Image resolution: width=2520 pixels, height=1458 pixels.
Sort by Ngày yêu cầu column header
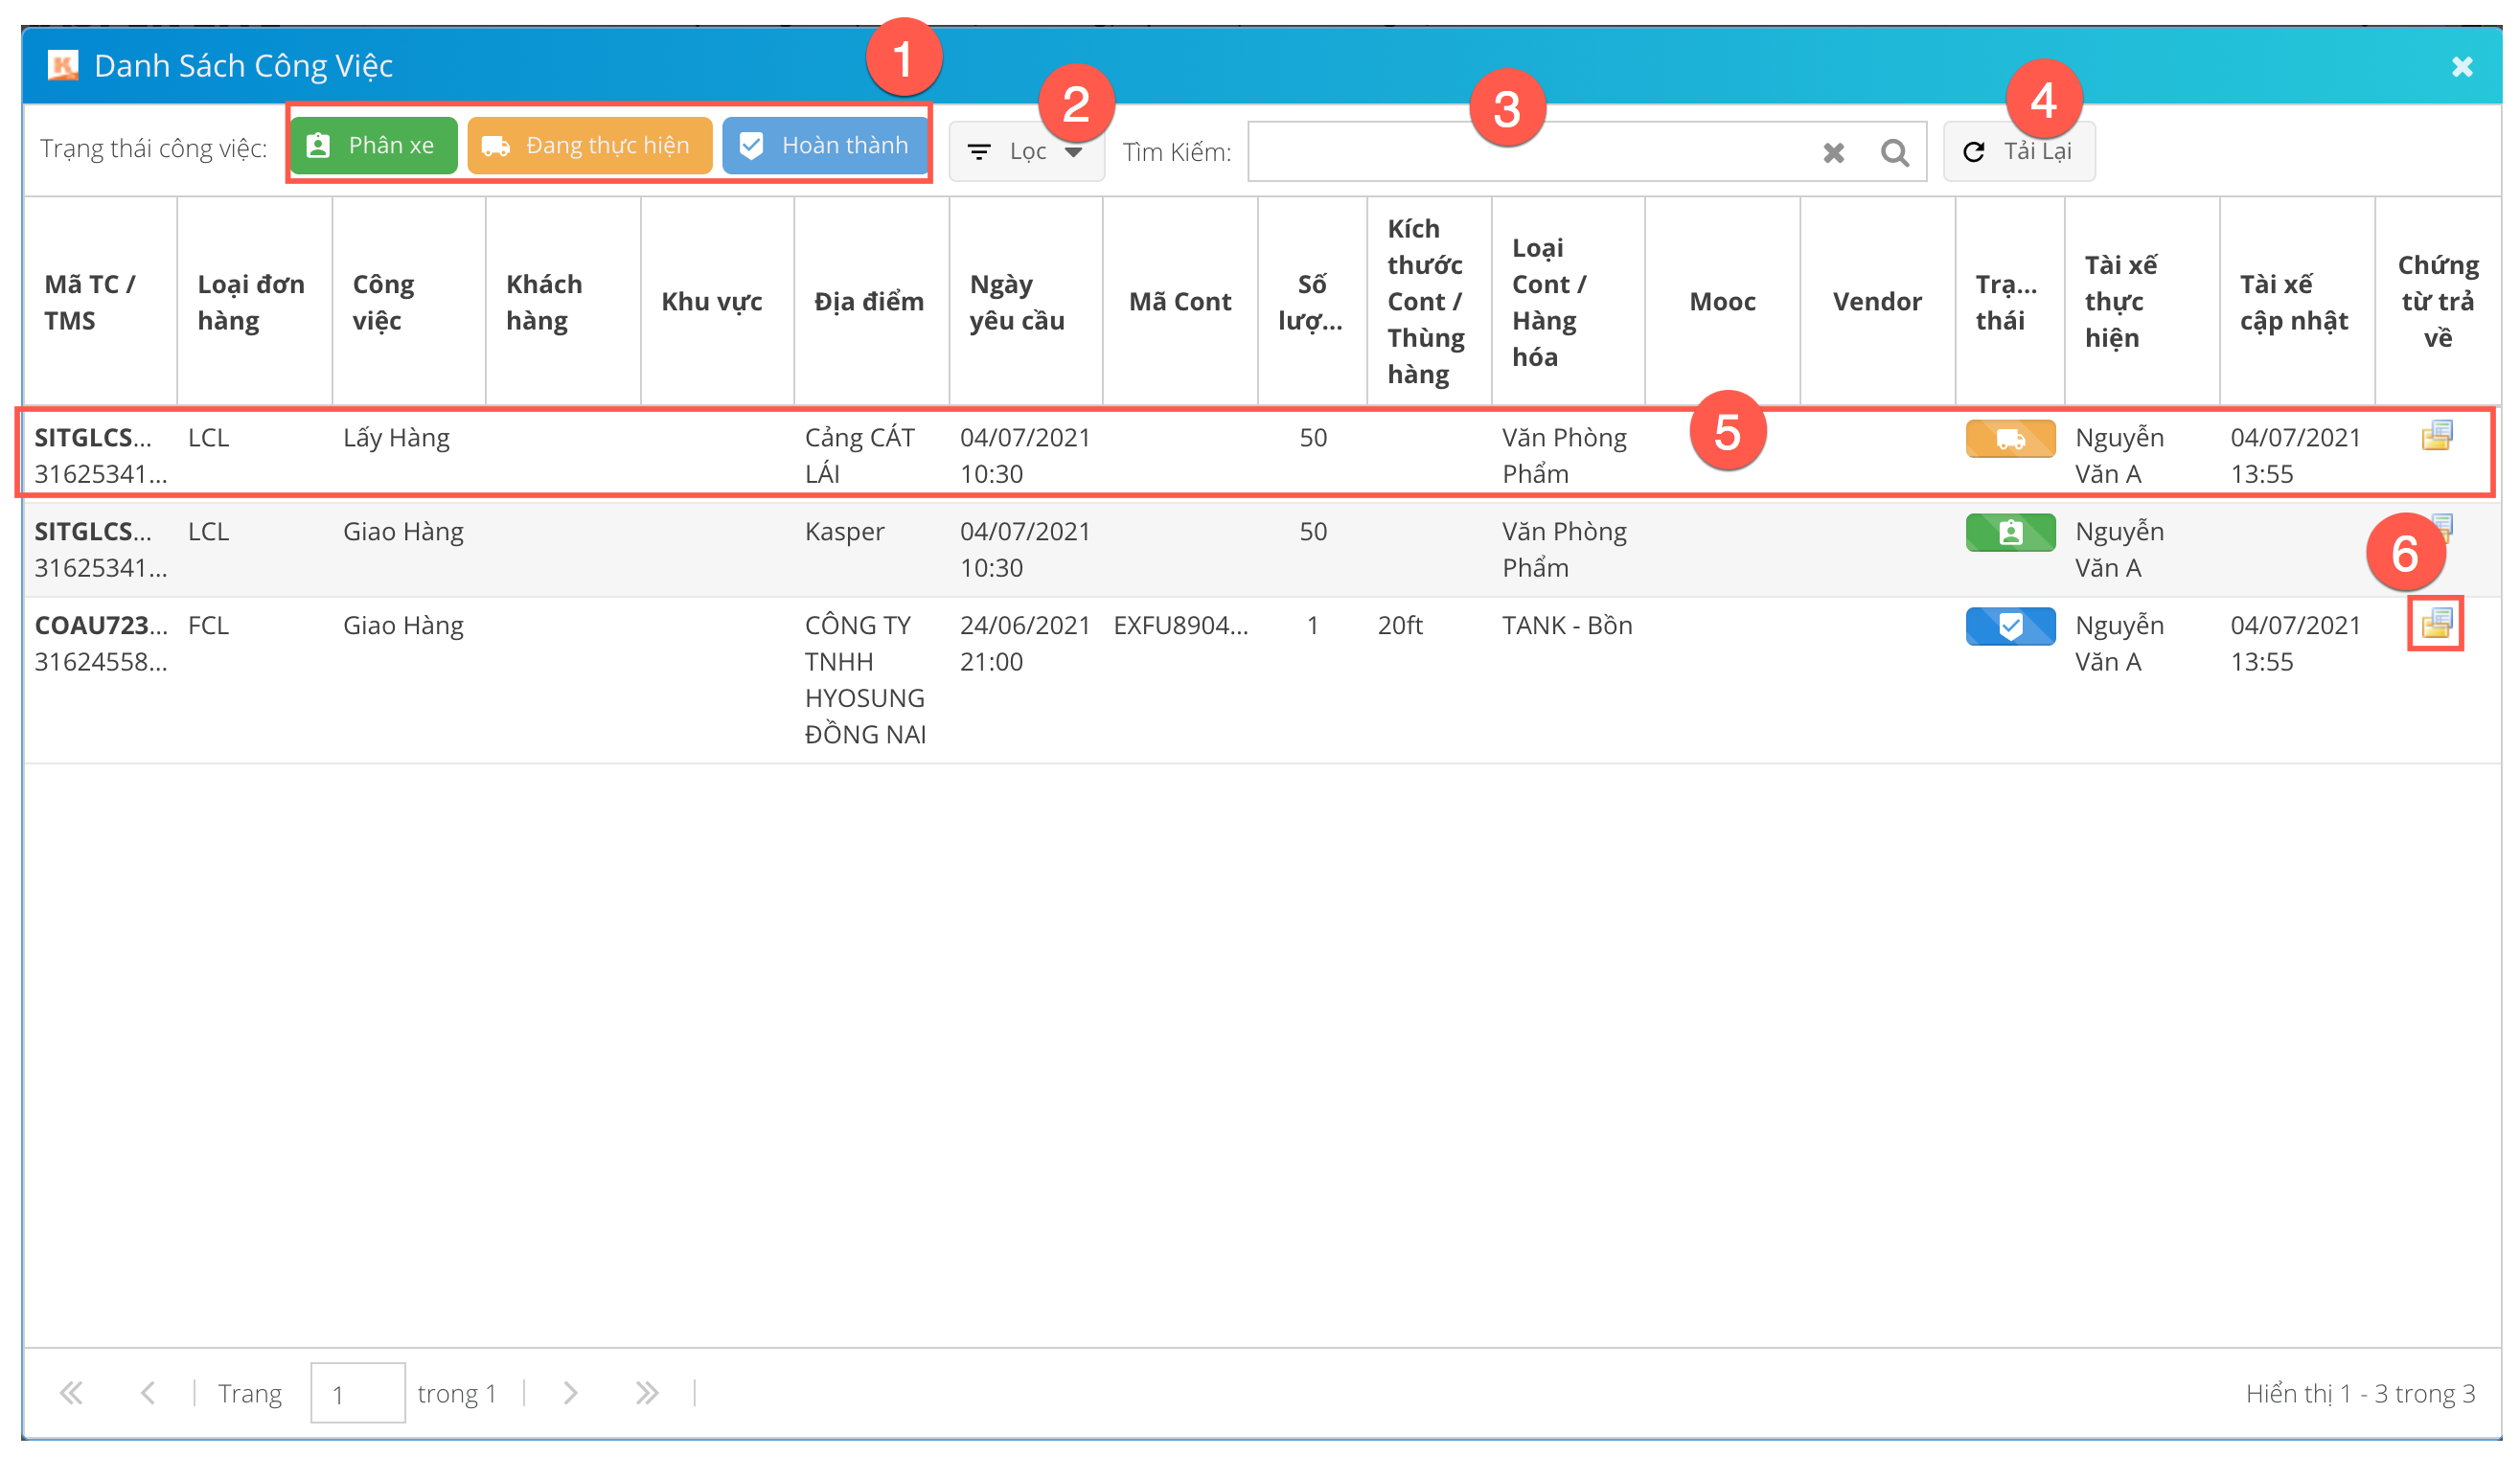point(1016,302)
